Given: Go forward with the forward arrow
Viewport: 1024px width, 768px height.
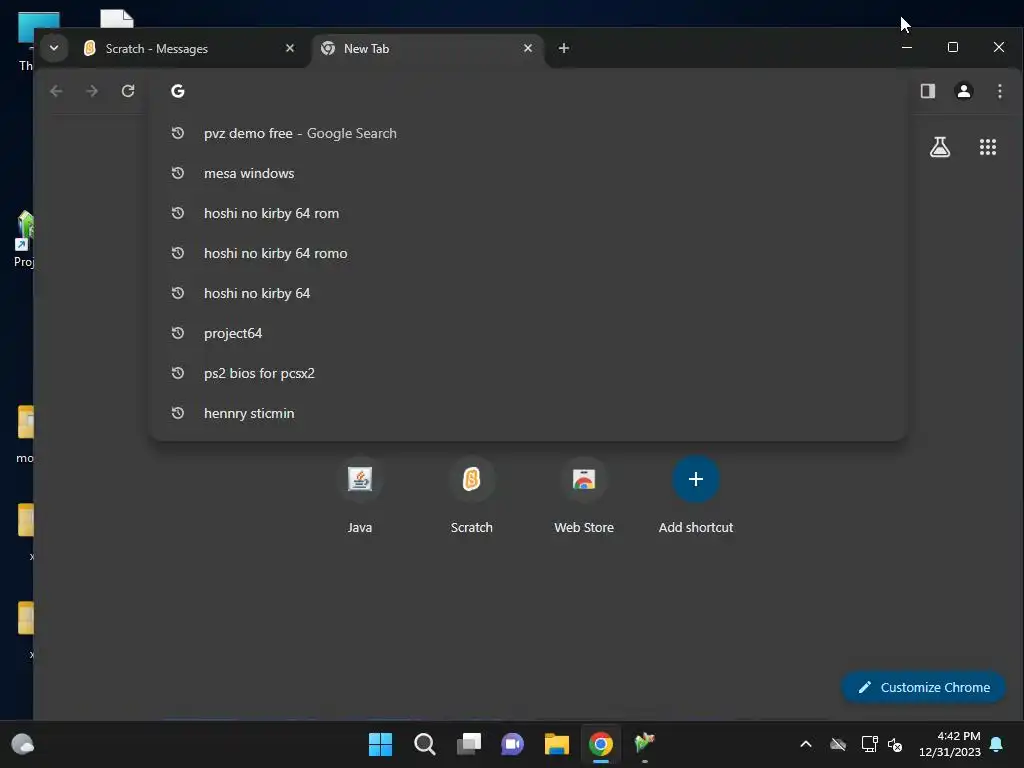Looking at the screenshot, I should pyautogui.click(x=92, y=91).
